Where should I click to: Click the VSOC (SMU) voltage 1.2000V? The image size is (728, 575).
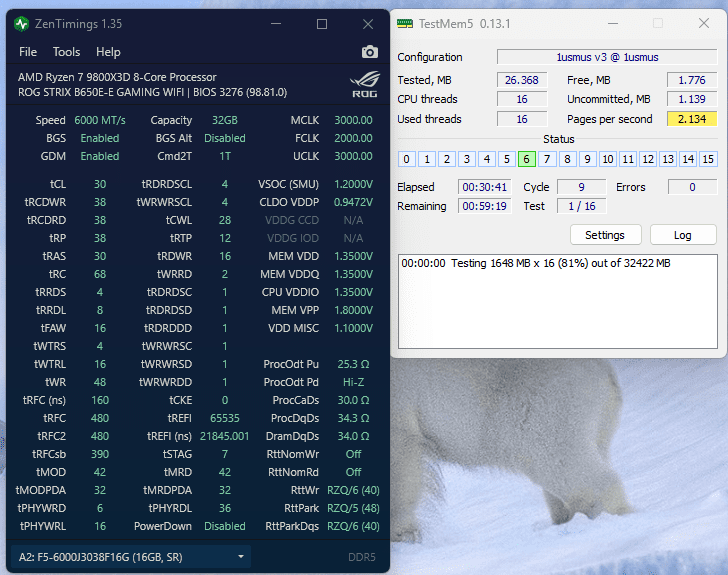353,184
